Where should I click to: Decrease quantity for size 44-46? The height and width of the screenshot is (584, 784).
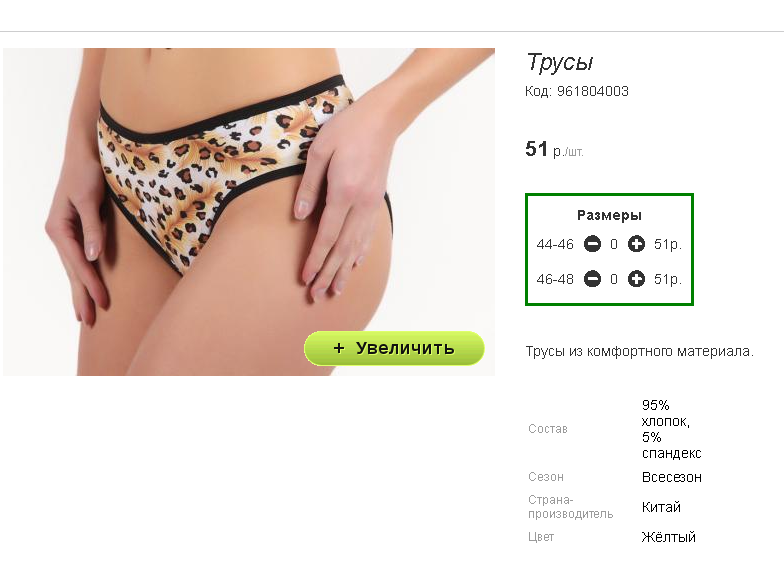tap(592, 244)
